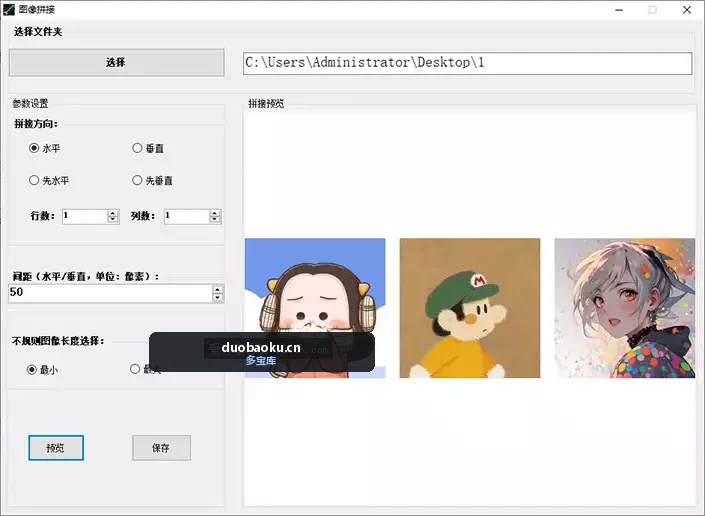
Task: Click the 列数 value field
Action: (x=187, y=216)
